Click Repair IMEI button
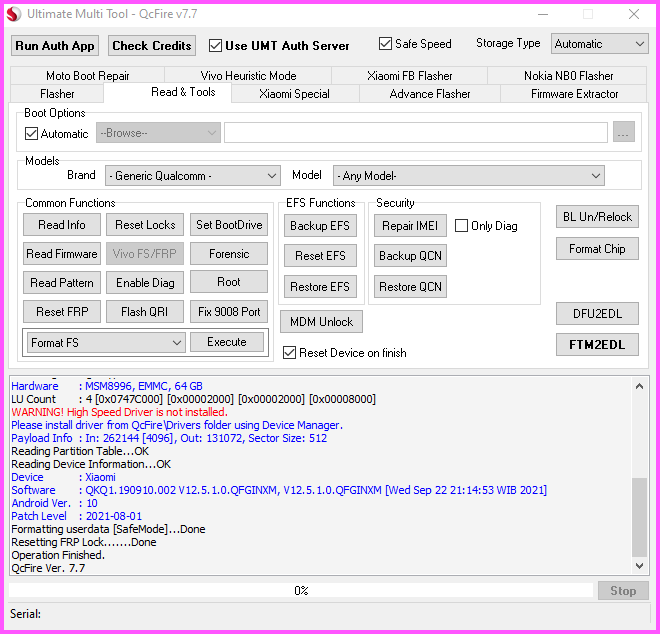The image size is (660, 634). click(410, 226)
